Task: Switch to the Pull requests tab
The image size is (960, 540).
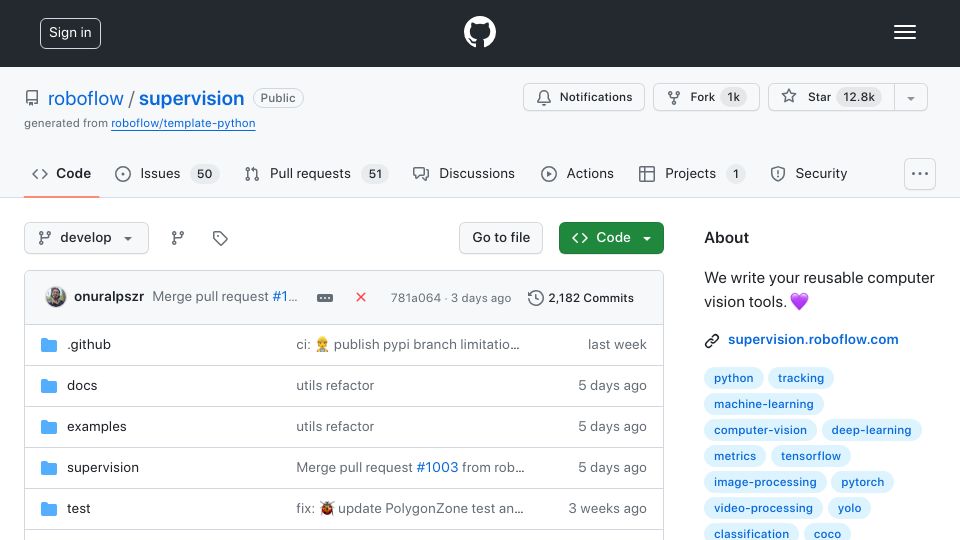Action: coord(316,174)
